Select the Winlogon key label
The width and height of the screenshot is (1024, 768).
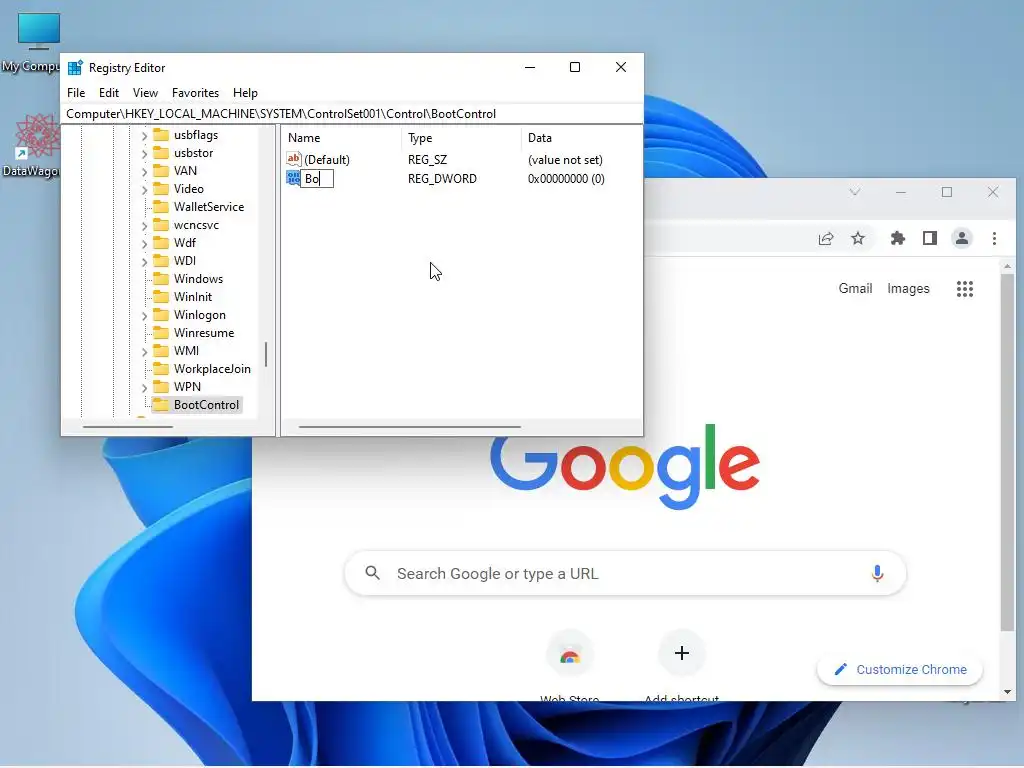(199, 315)
